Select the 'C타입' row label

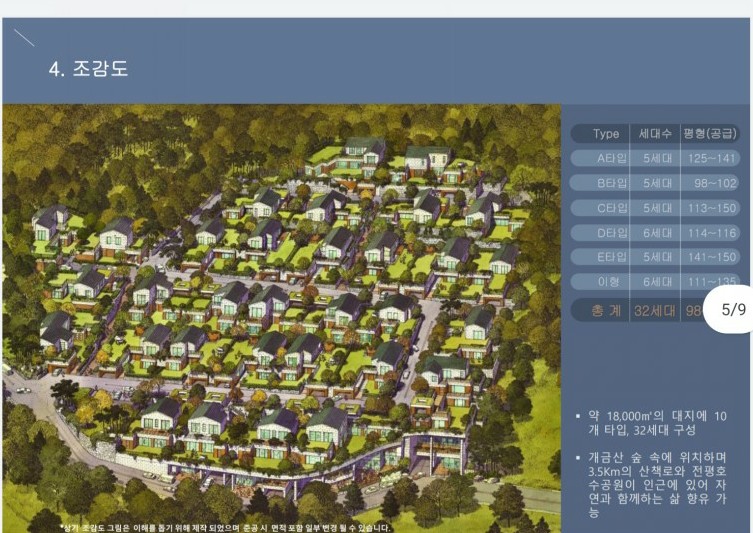tap(612, 208)
